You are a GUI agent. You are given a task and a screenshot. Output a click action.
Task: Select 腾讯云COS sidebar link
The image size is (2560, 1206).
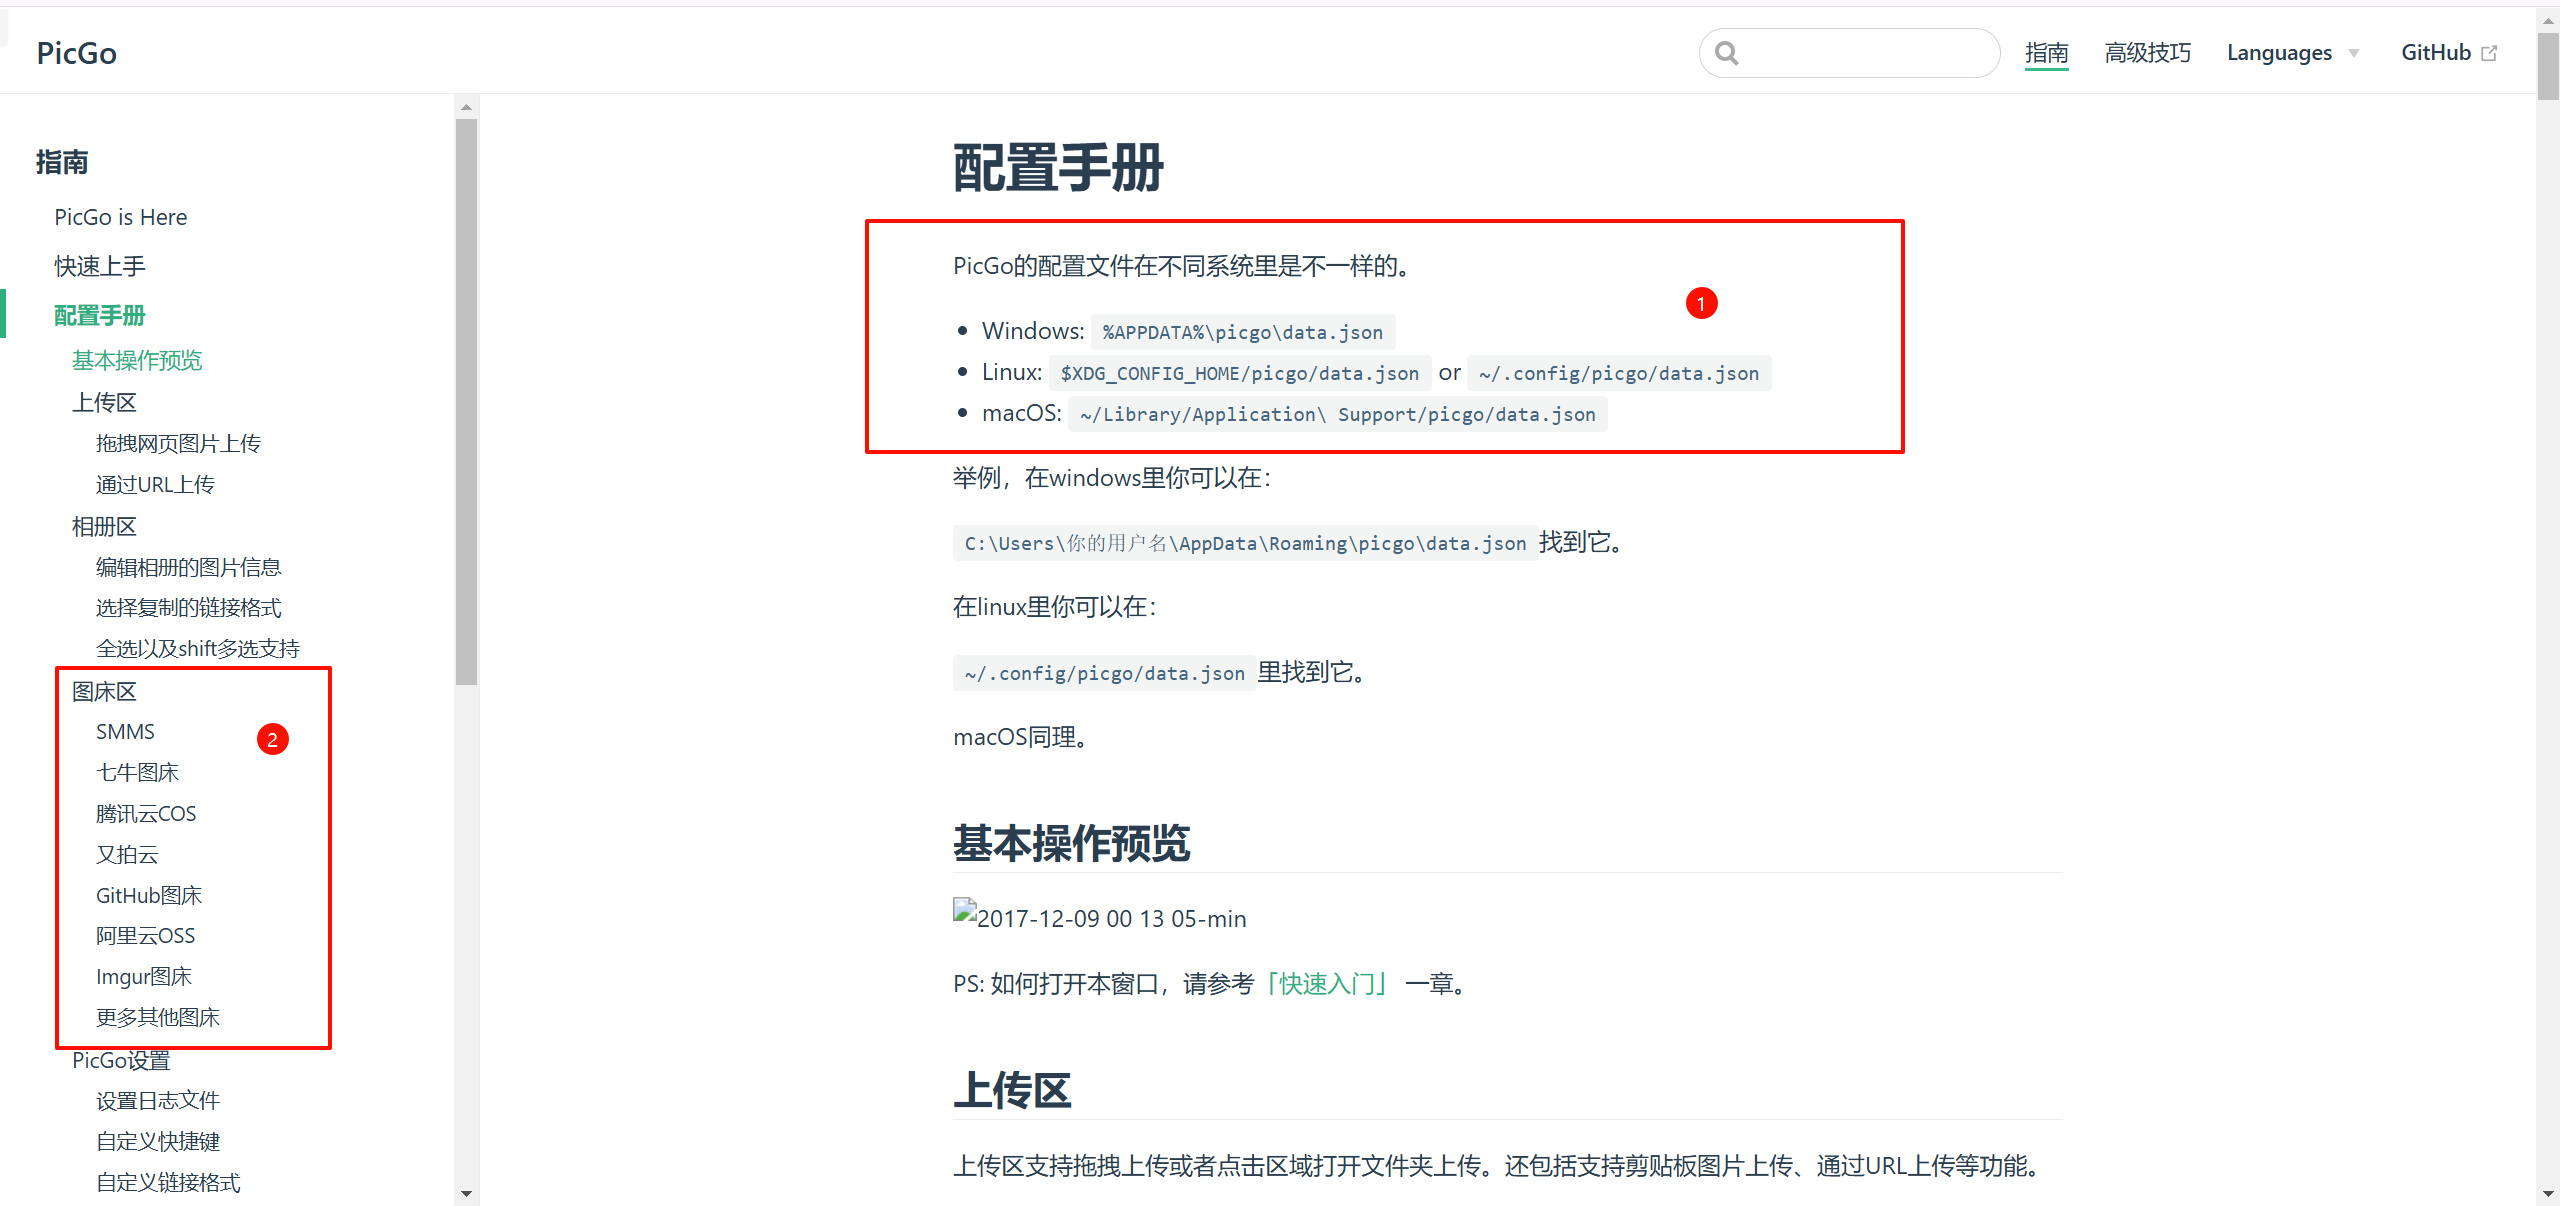pos(146,814)
